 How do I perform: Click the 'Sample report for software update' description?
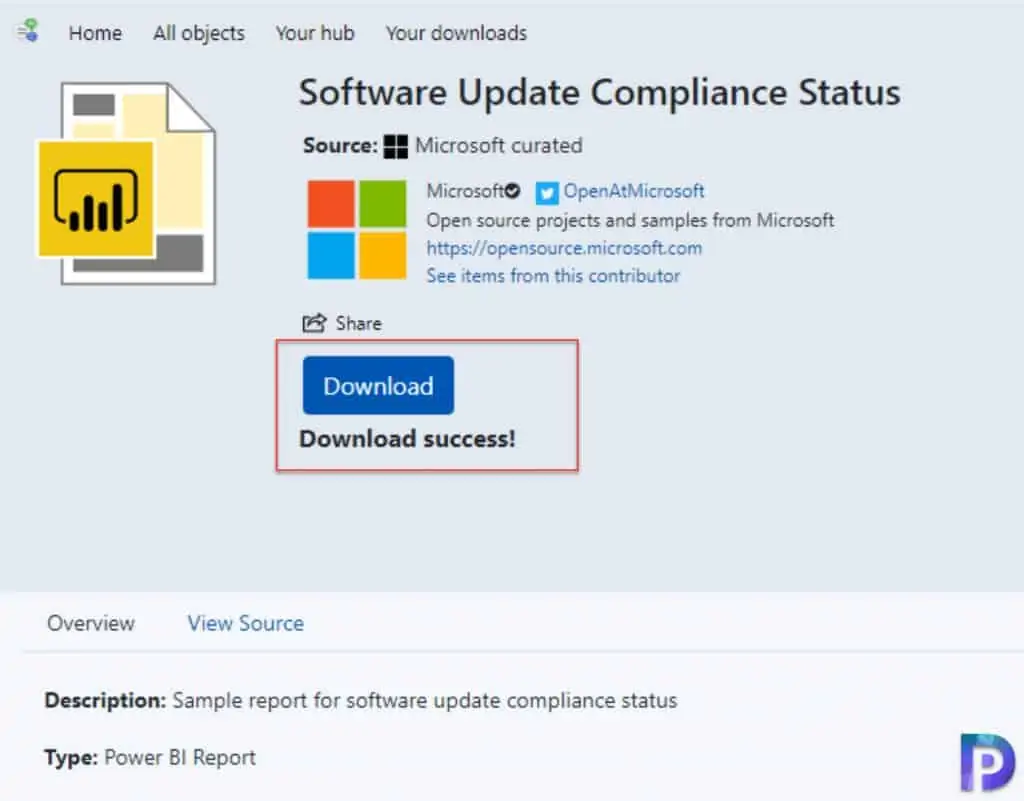424,700
